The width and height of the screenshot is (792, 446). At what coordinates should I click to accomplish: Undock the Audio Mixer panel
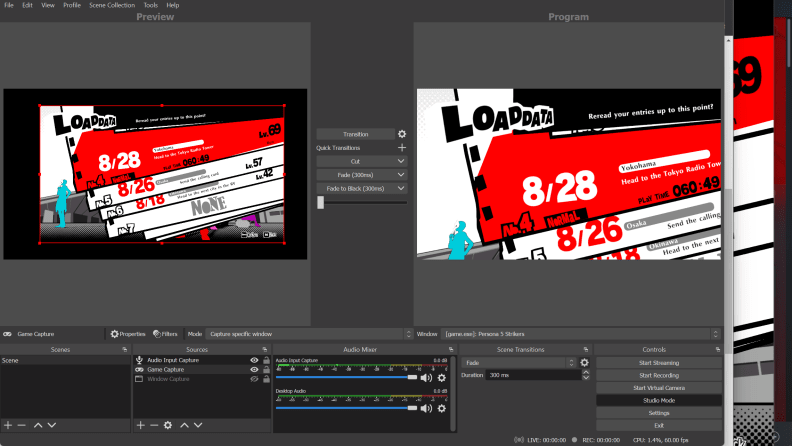451,350
